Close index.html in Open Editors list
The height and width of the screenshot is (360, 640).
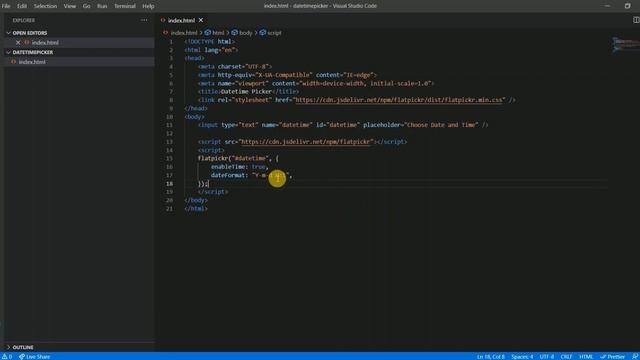[18, 42]
